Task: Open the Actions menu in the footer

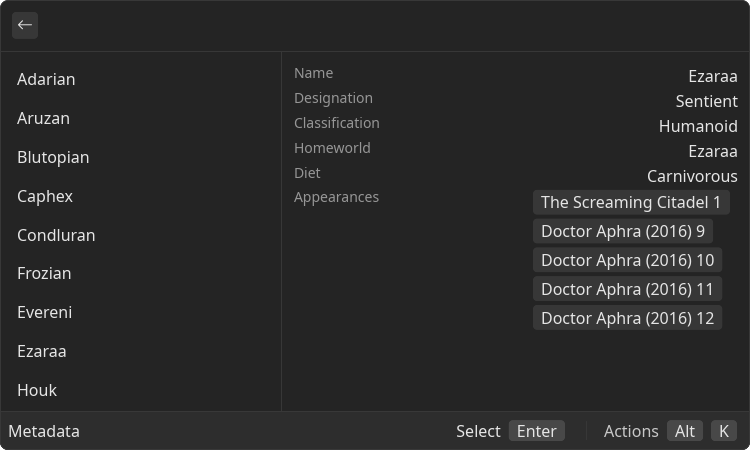Action: coord(631,431)
